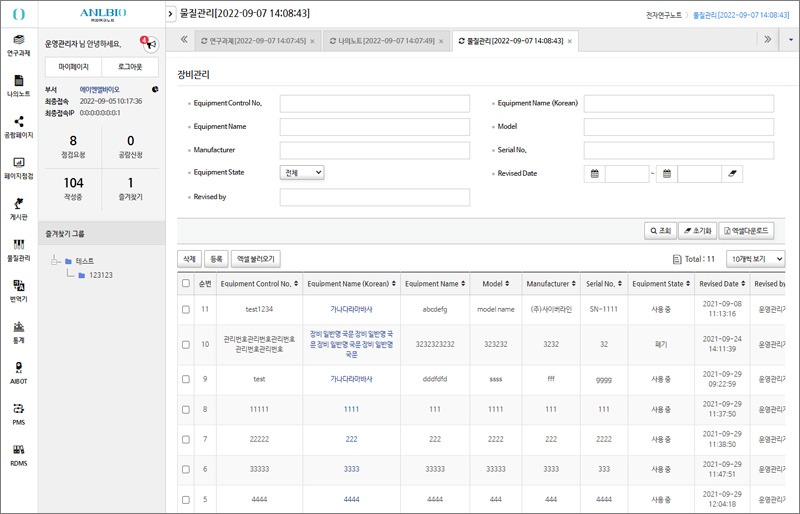Check the checkbox for row 11

tap(186, 310)
